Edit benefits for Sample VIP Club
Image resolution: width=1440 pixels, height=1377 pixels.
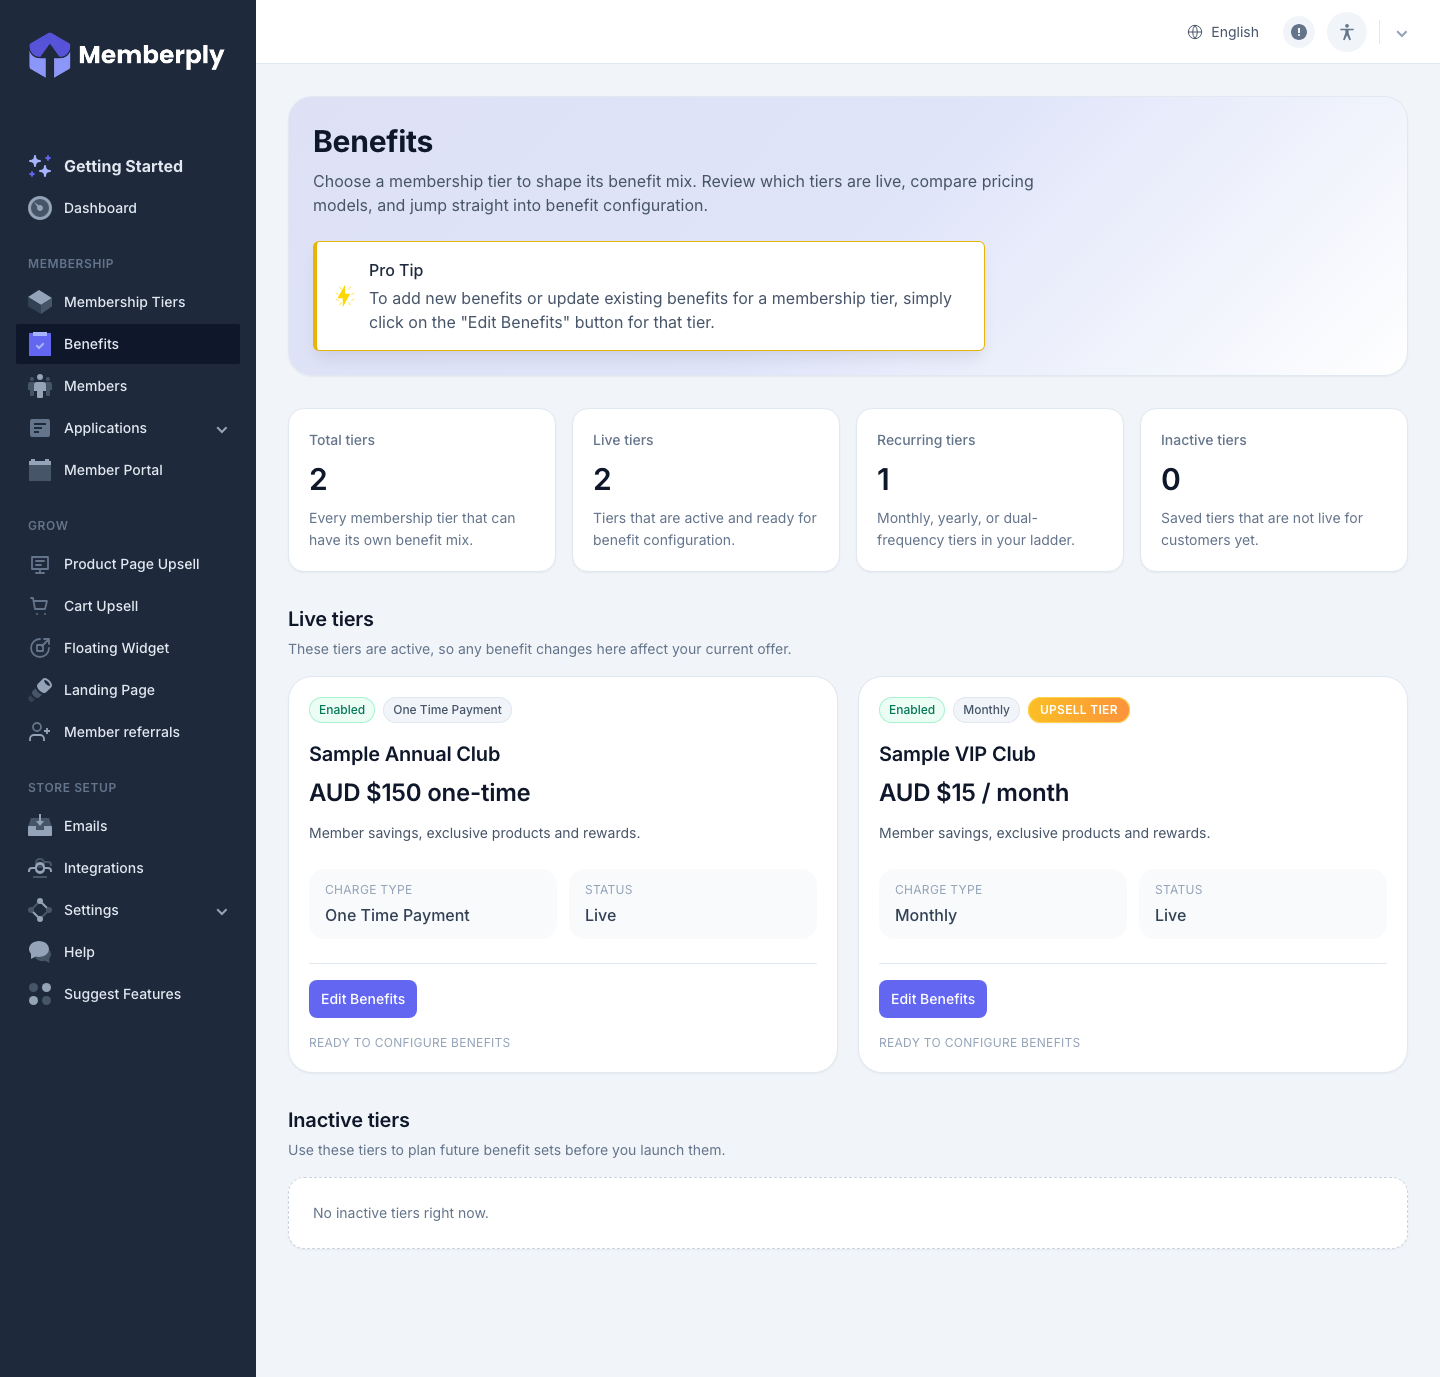(933, 999)
